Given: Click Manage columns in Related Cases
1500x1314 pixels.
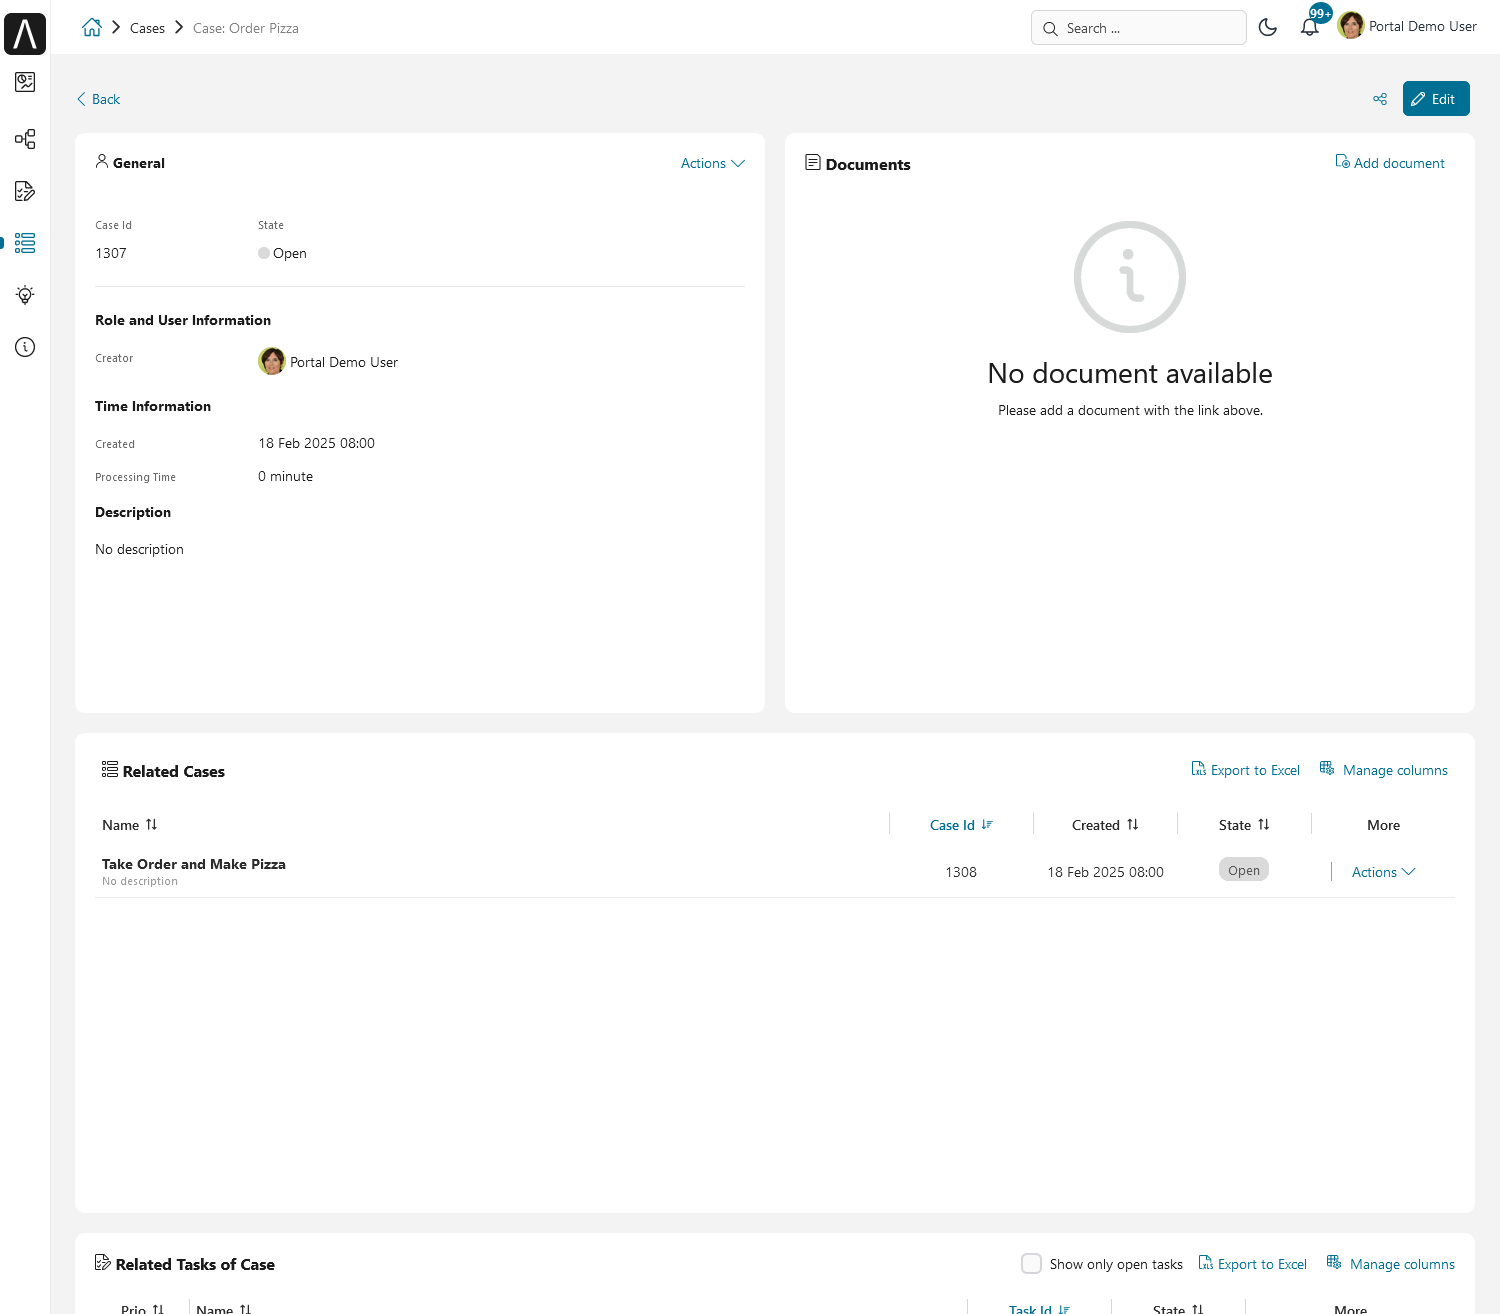Looking at the screenshot, I should [x=1384, y=770].
